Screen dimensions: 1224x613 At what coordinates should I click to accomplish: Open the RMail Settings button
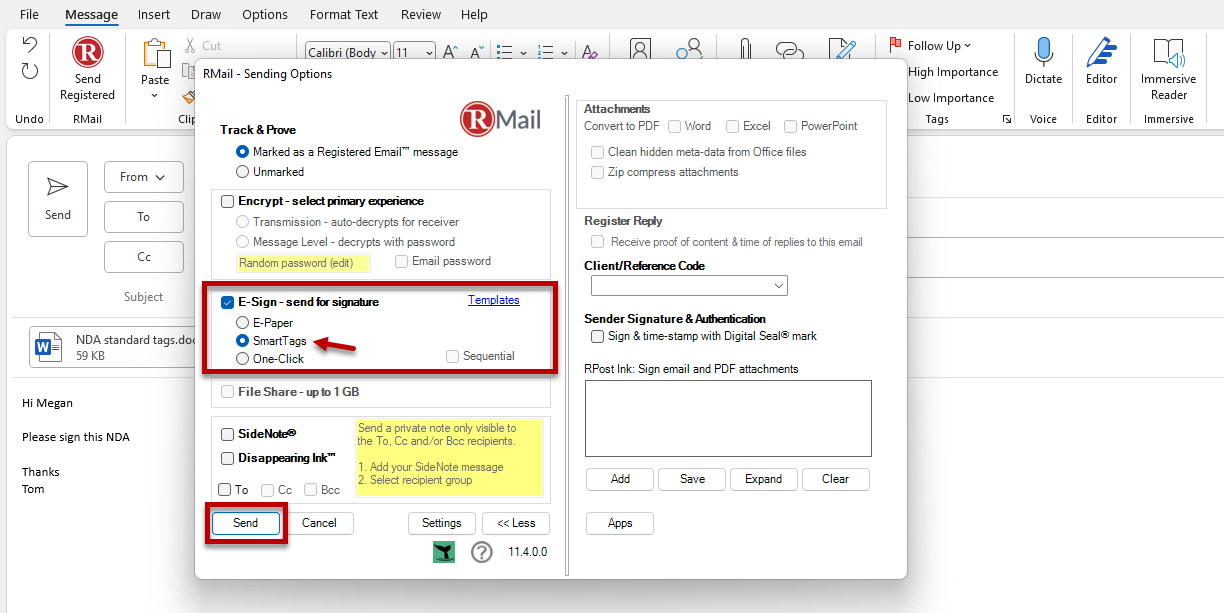click(x=442, y=523)
